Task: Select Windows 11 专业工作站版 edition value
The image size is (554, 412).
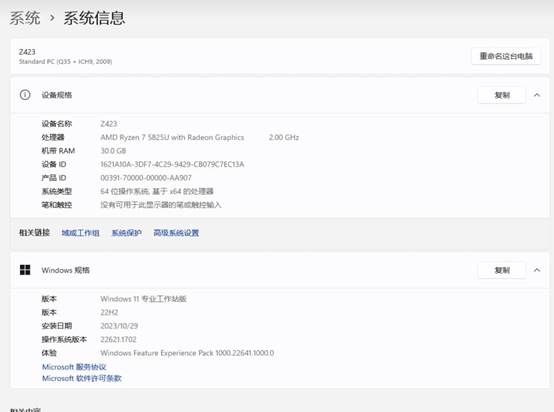Action: [143, 299]
